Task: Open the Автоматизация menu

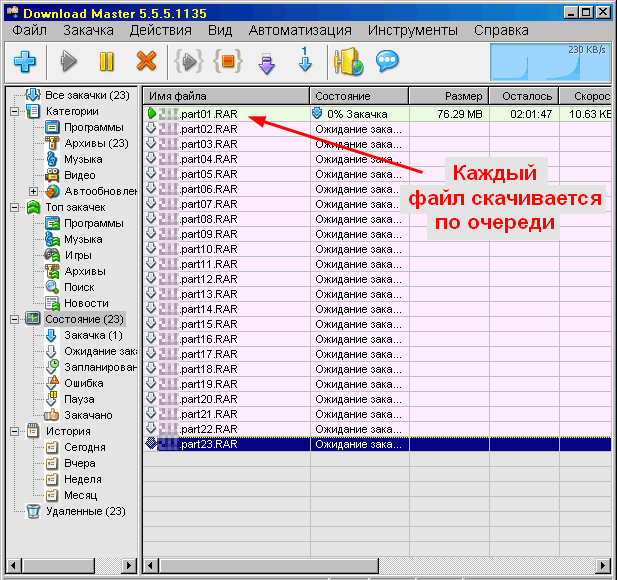Action: click(300, 30)
